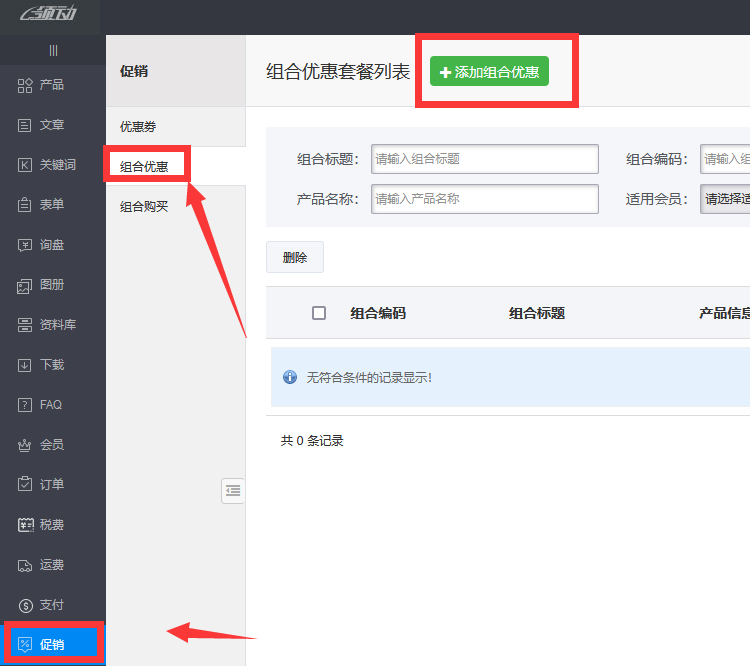The image size is (750, 666).
Task: Open 文章 menu item
Action: (52, 125)
